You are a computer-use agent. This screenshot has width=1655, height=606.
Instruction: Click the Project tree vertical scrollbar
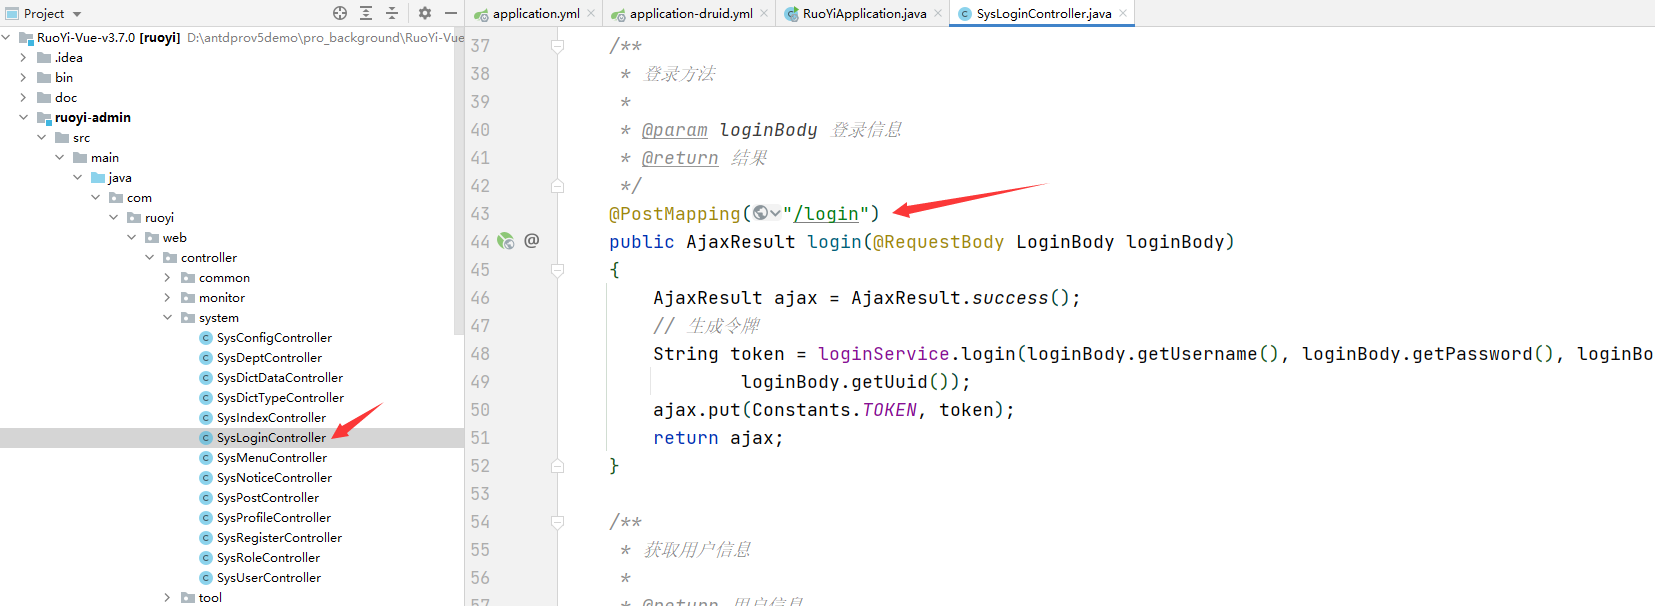pyautogui.click(x=459, y=180)
